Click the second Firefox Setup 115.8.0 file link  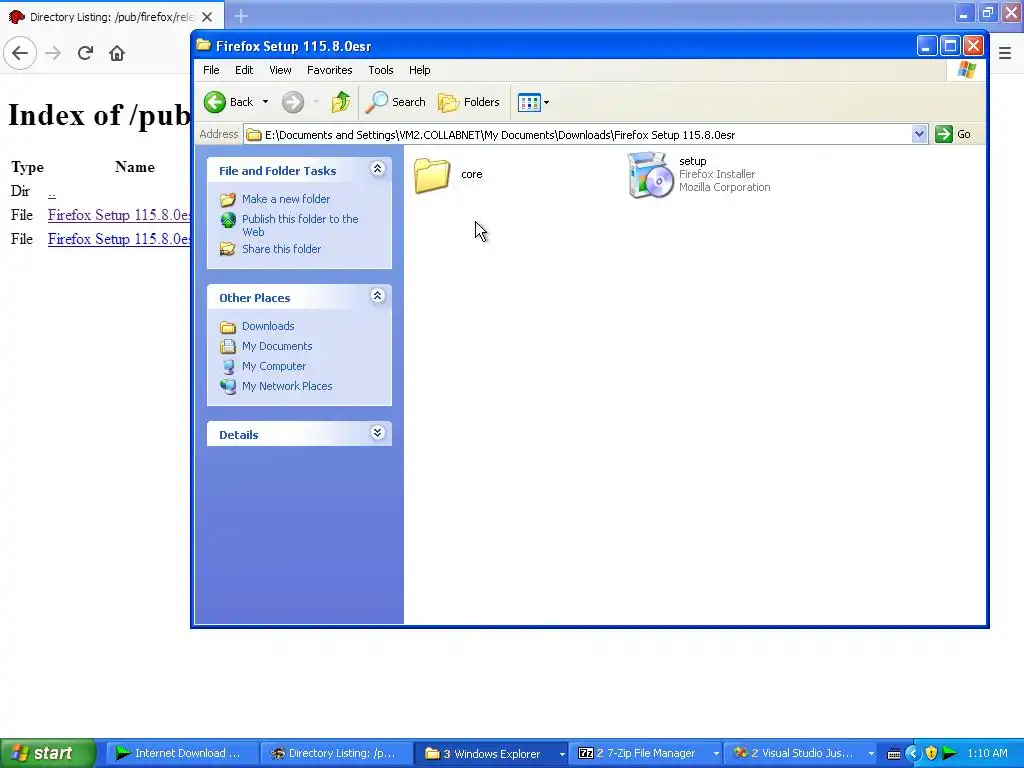pyautogui.click(x=119, y=239)
